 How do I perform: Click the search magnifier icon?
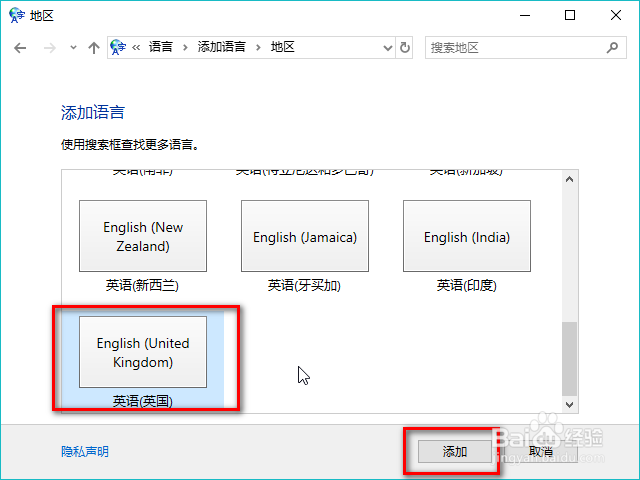point(612,48)
